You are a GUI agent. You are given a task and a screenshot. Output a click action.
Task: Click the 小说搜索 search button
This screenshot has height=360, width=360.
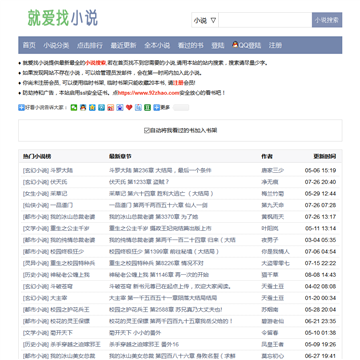coord(327,20)
